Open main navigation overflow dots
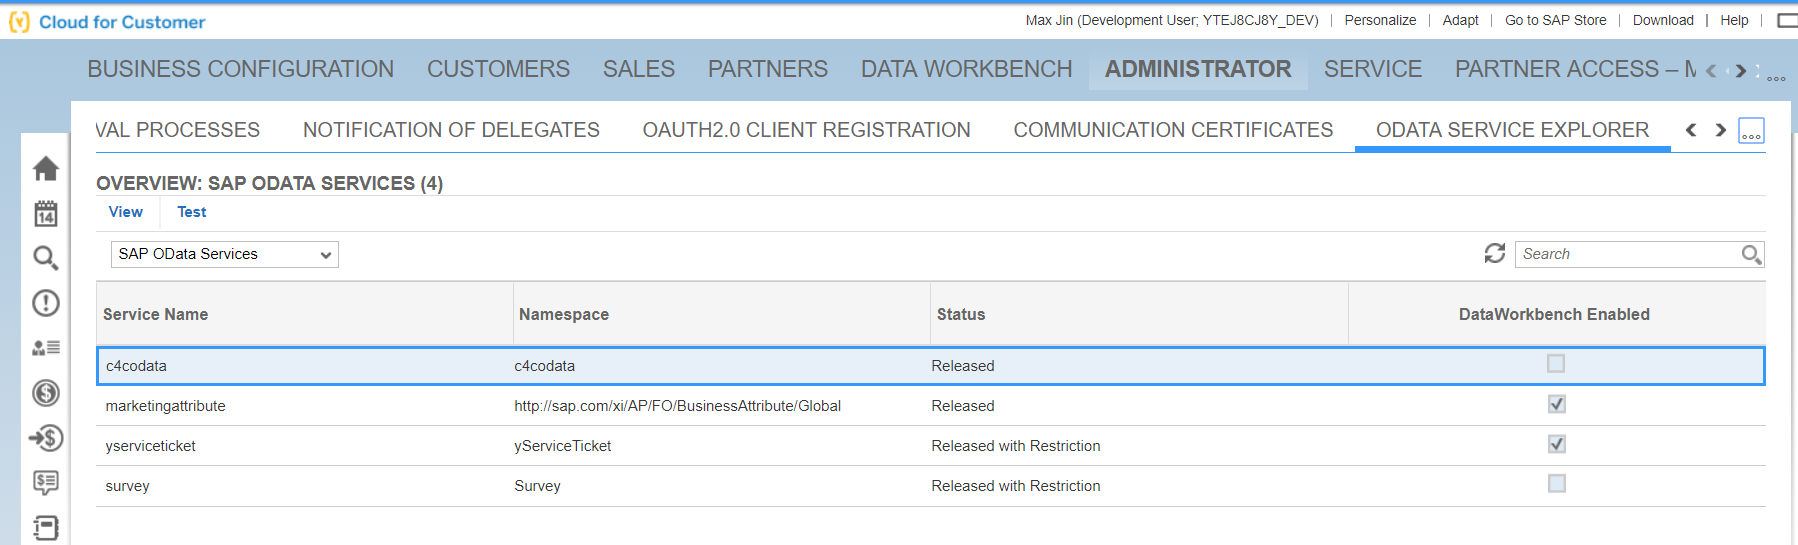The width and height of the screenshot is (1798, 545). (1776, 78)
